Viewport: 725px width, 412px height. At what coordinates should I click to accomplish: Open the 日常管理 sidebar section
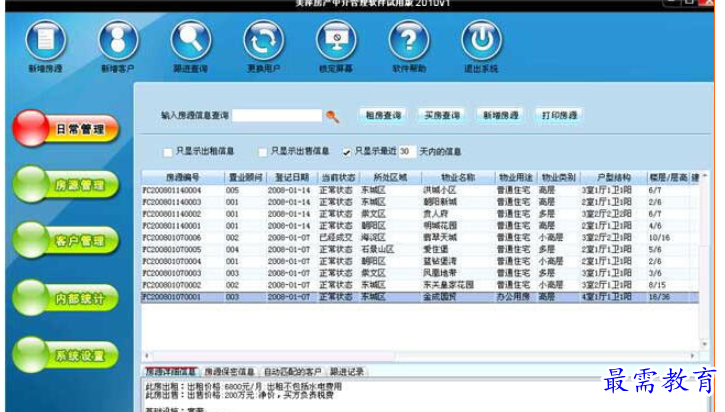coord(66,128)
